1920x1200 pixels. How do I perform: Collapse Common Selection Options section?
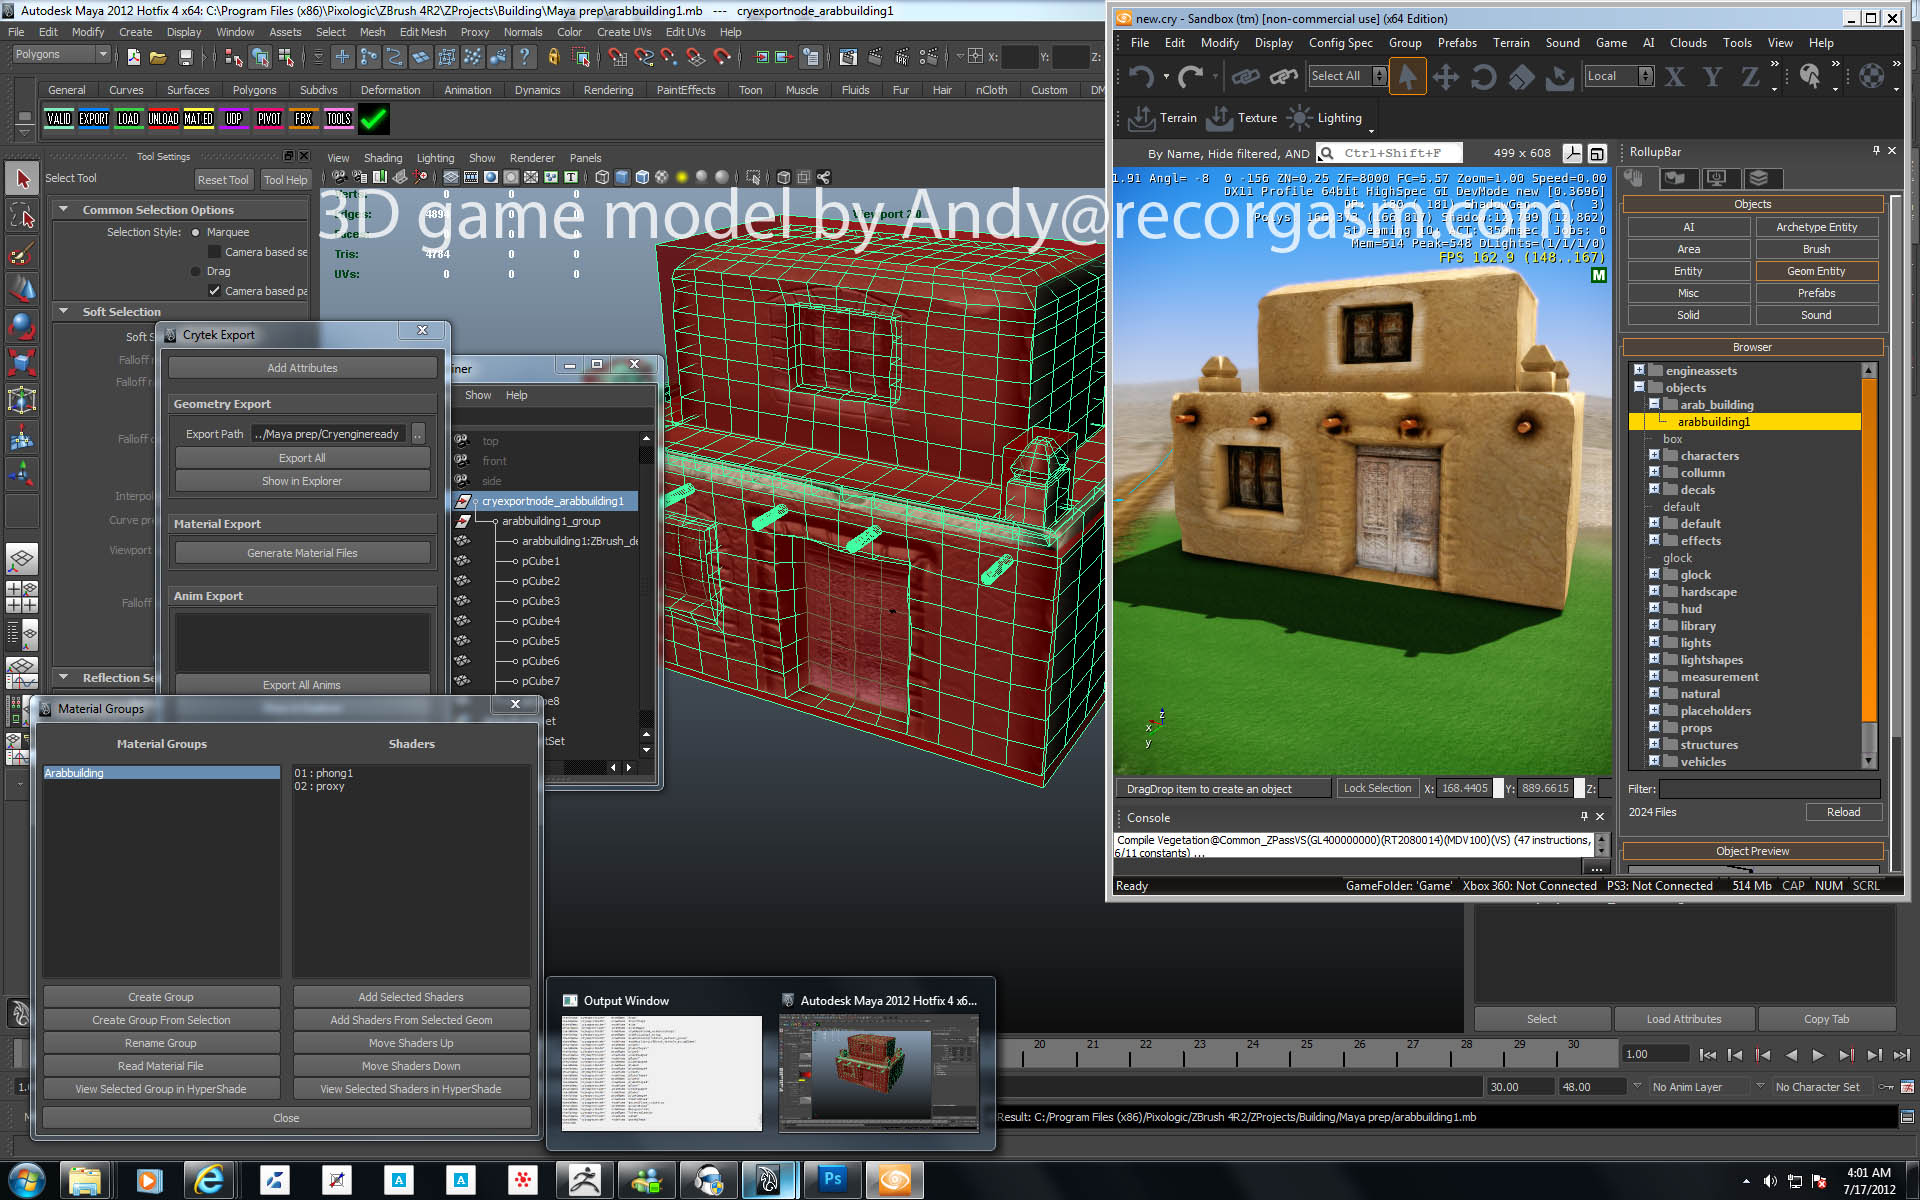pos(64,209)
